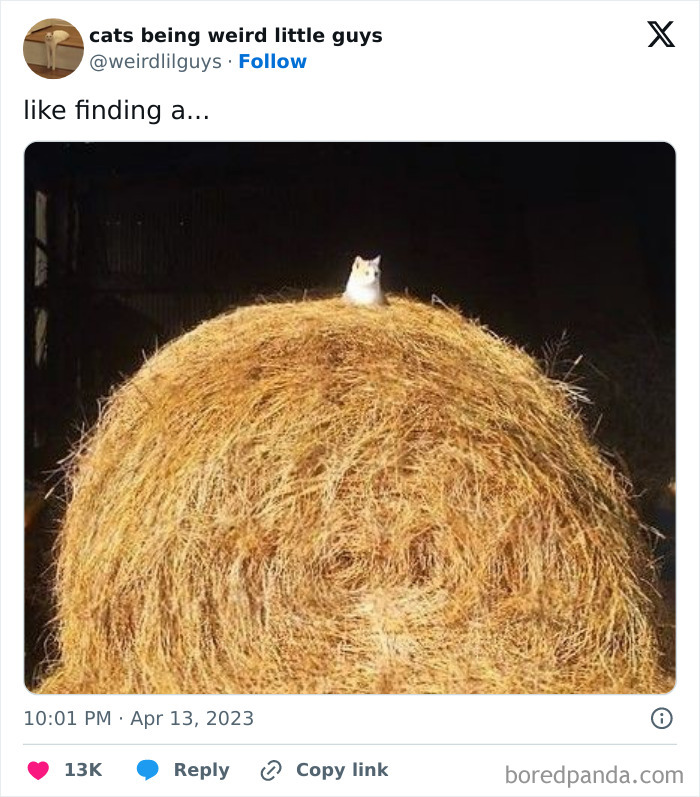Like the tweet with the heart icon

pyautogui.click(x=38, y=770)
